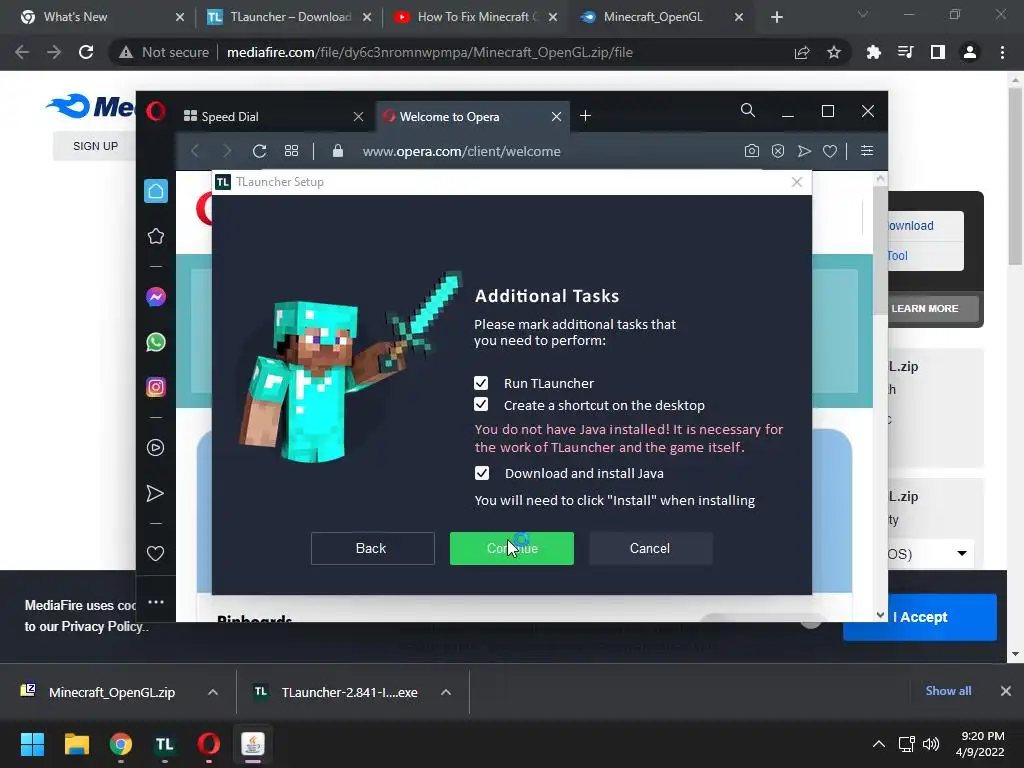Click the Opera search tabs magnifier icon
Viewport: 1024px width, 768px height.
[748, 111]
